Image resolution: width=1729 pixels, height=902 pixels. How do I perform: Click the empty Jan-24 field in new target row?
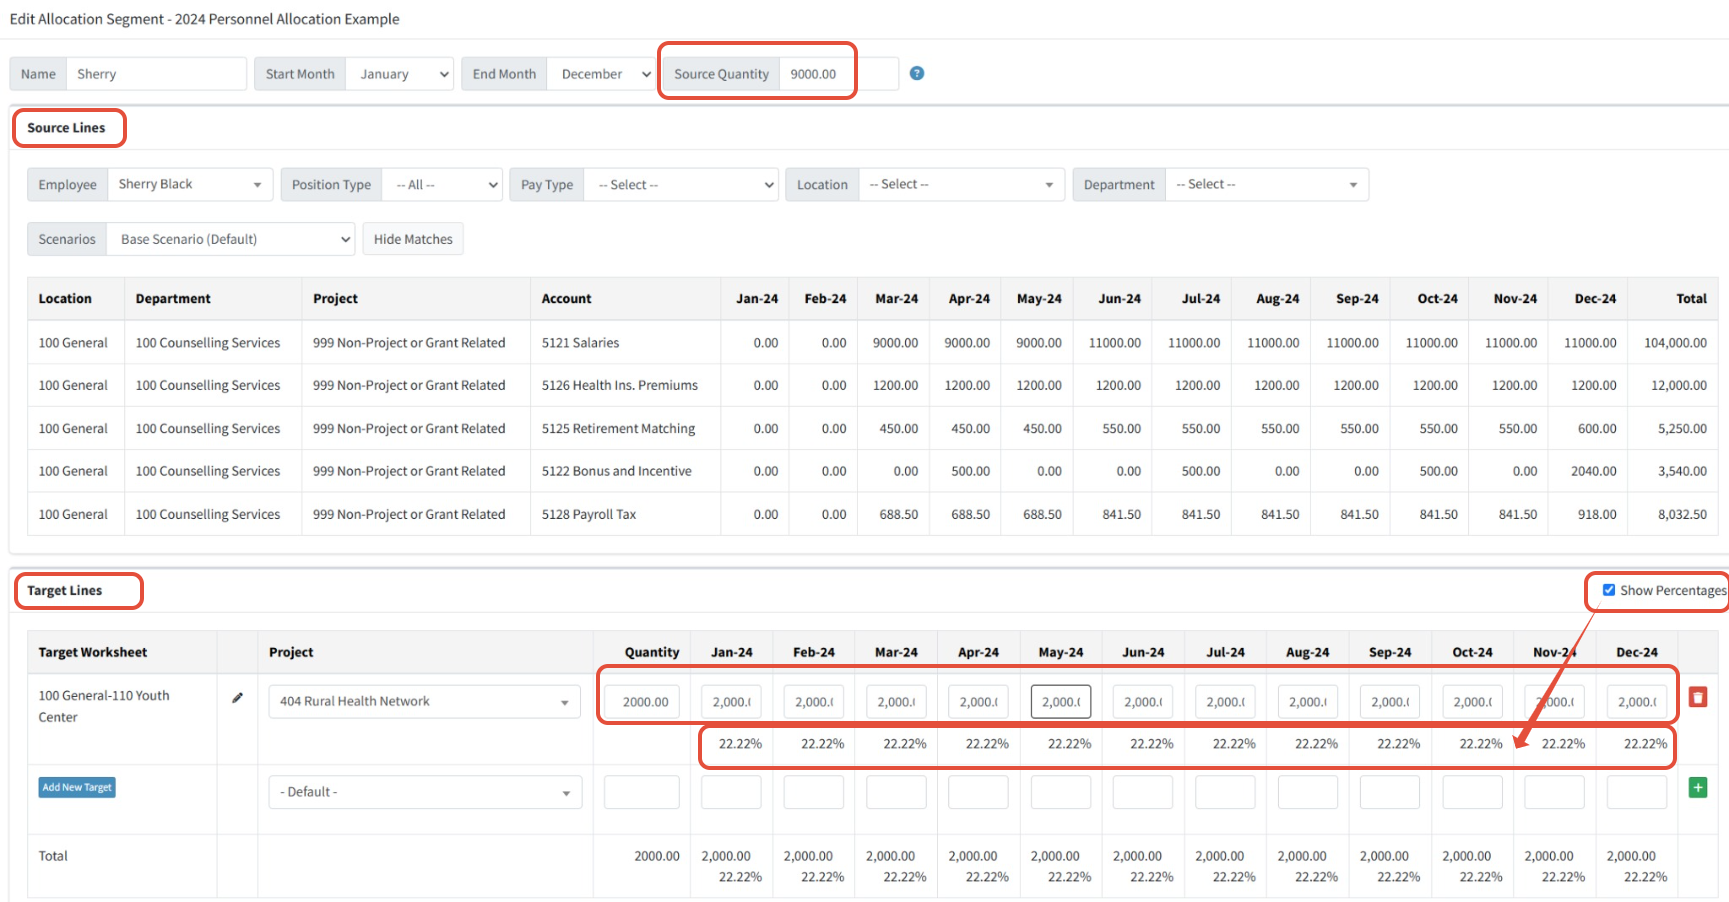click(x=731, y=792)
